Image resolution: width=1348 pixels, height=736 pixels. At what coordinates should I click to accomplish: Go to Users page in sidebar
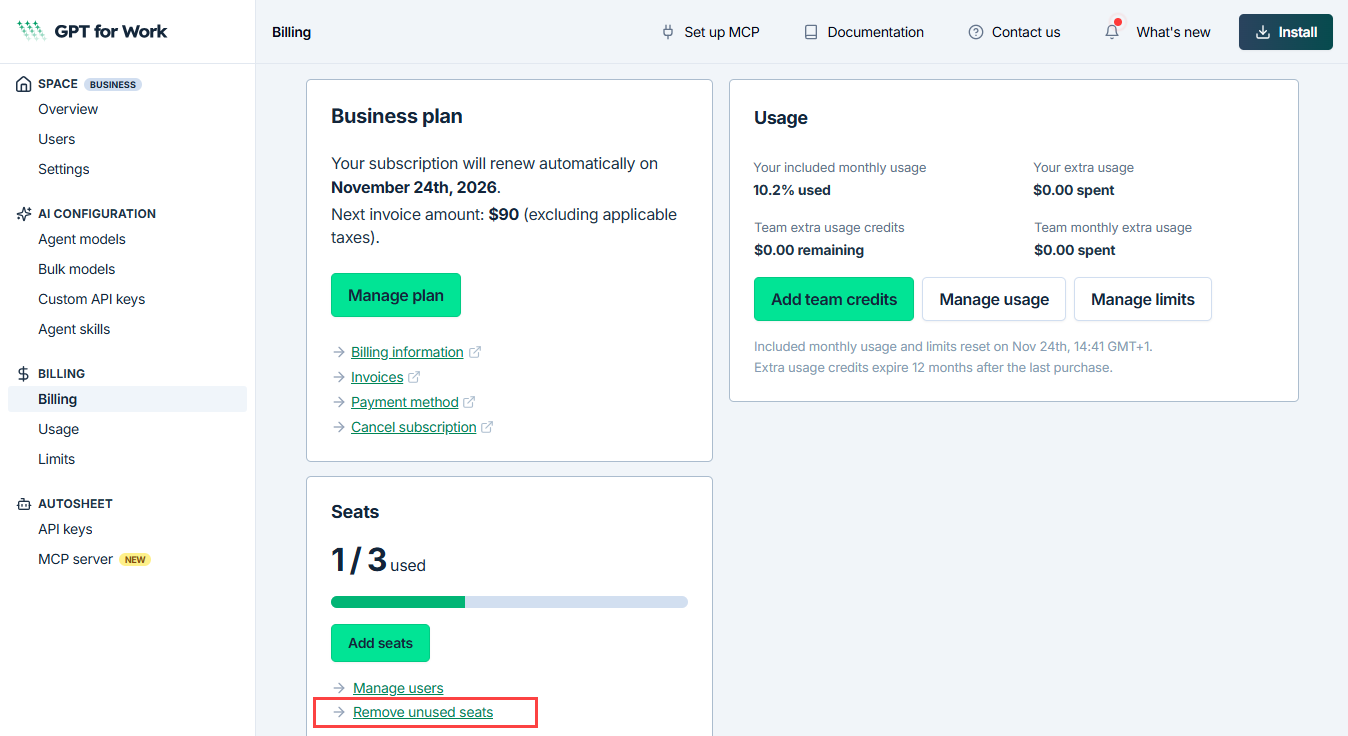pyautogui.click(x=57, y=139)
